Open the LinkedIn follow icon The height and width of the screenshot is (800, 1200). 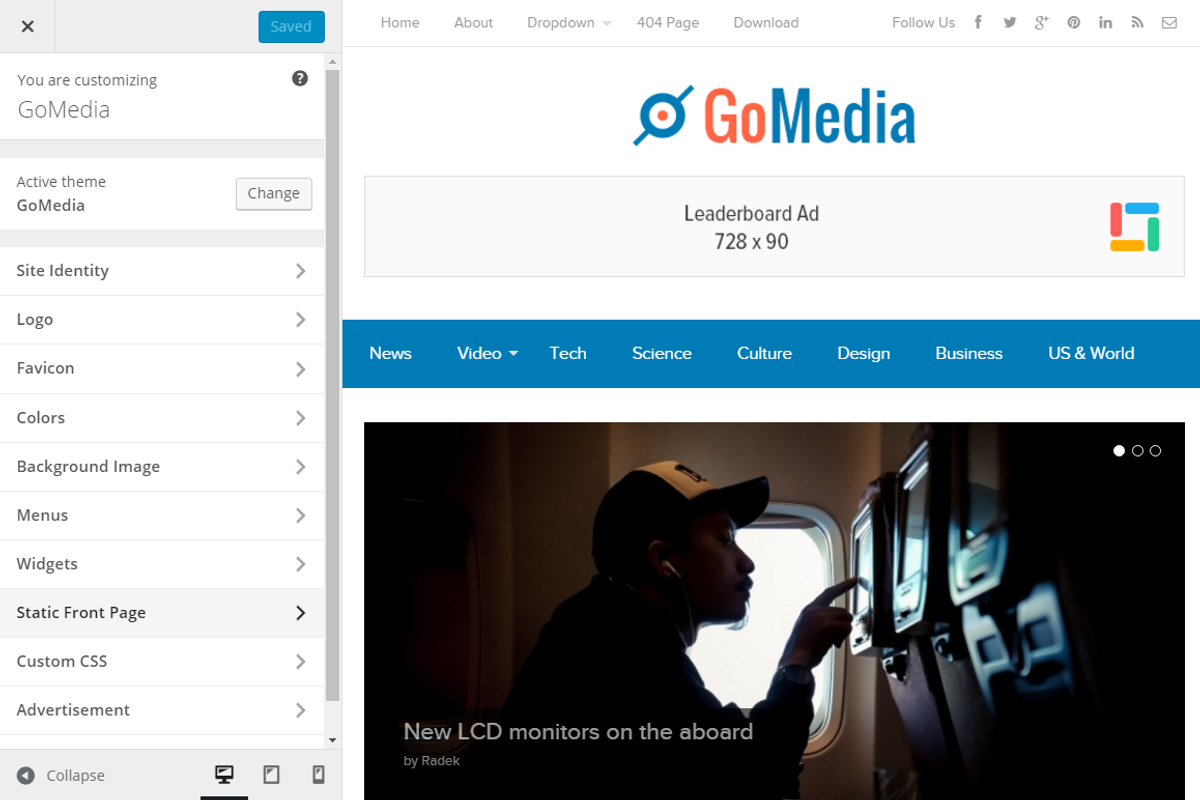1105,22
